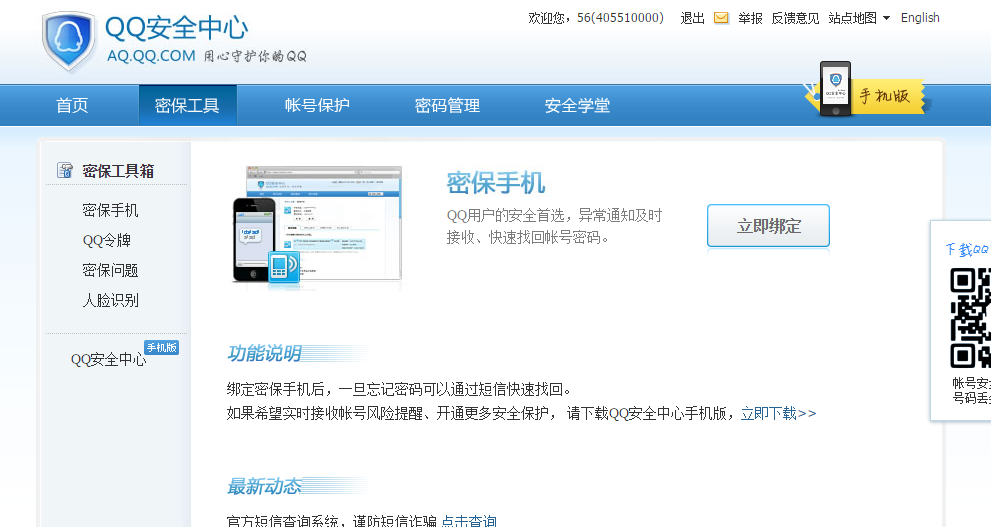Click the QQ Security Center shield logo
This screenshot has height=527, width=991.
[x=69, y=41]
